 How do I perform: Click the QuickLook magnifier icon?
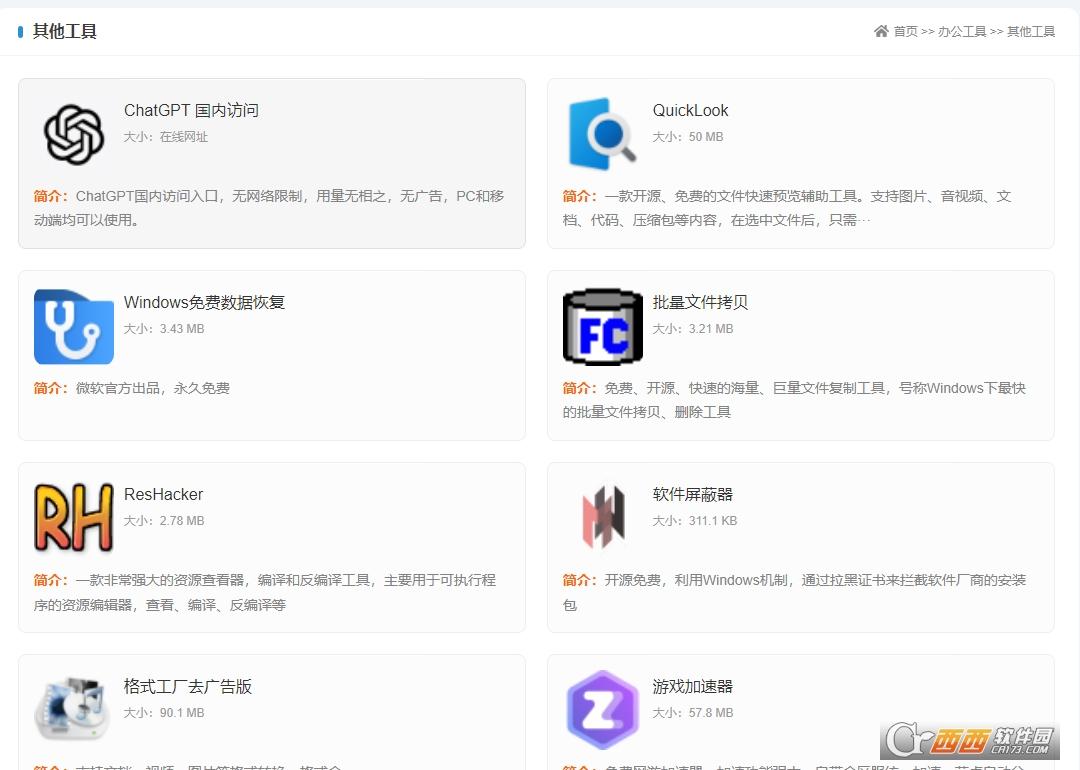(x=602, y=134)
